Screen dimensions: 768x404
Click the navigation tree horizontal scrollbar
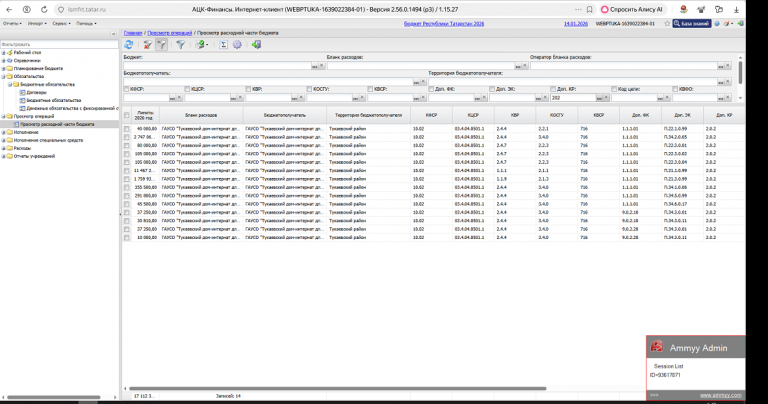pyautogui.click(x=54, y=397)
